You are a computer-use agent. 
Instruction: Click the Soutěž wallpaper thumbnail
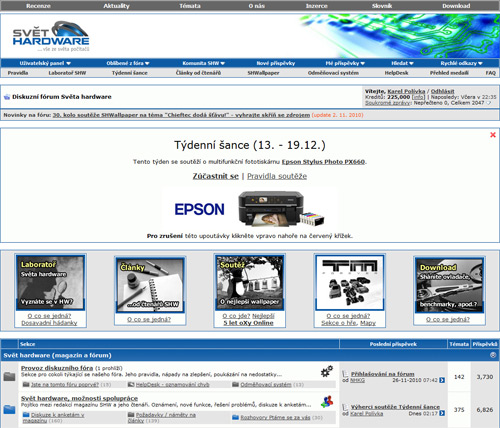pos(249,283)
